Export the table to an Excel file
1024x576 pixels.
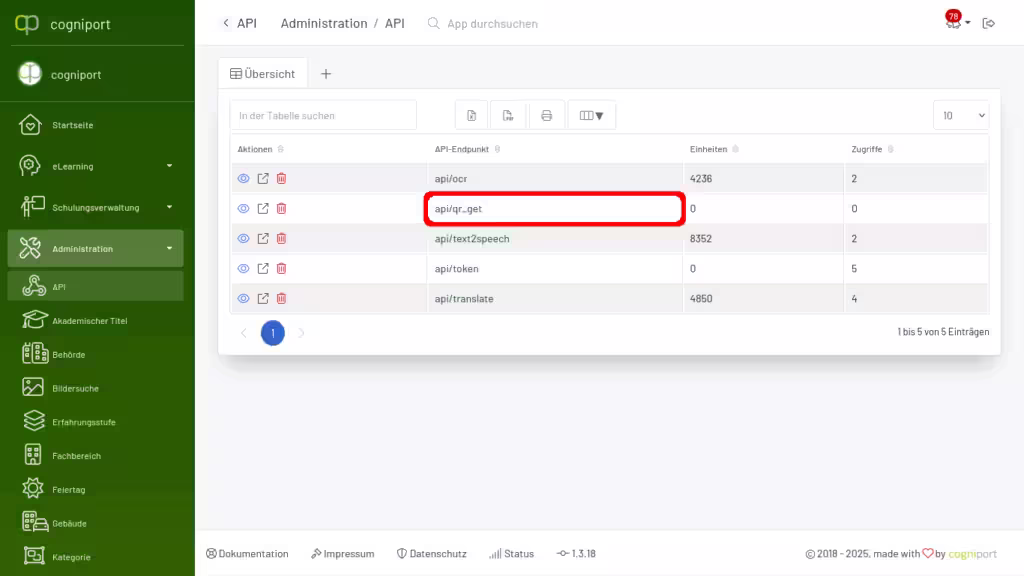[472, 116]
